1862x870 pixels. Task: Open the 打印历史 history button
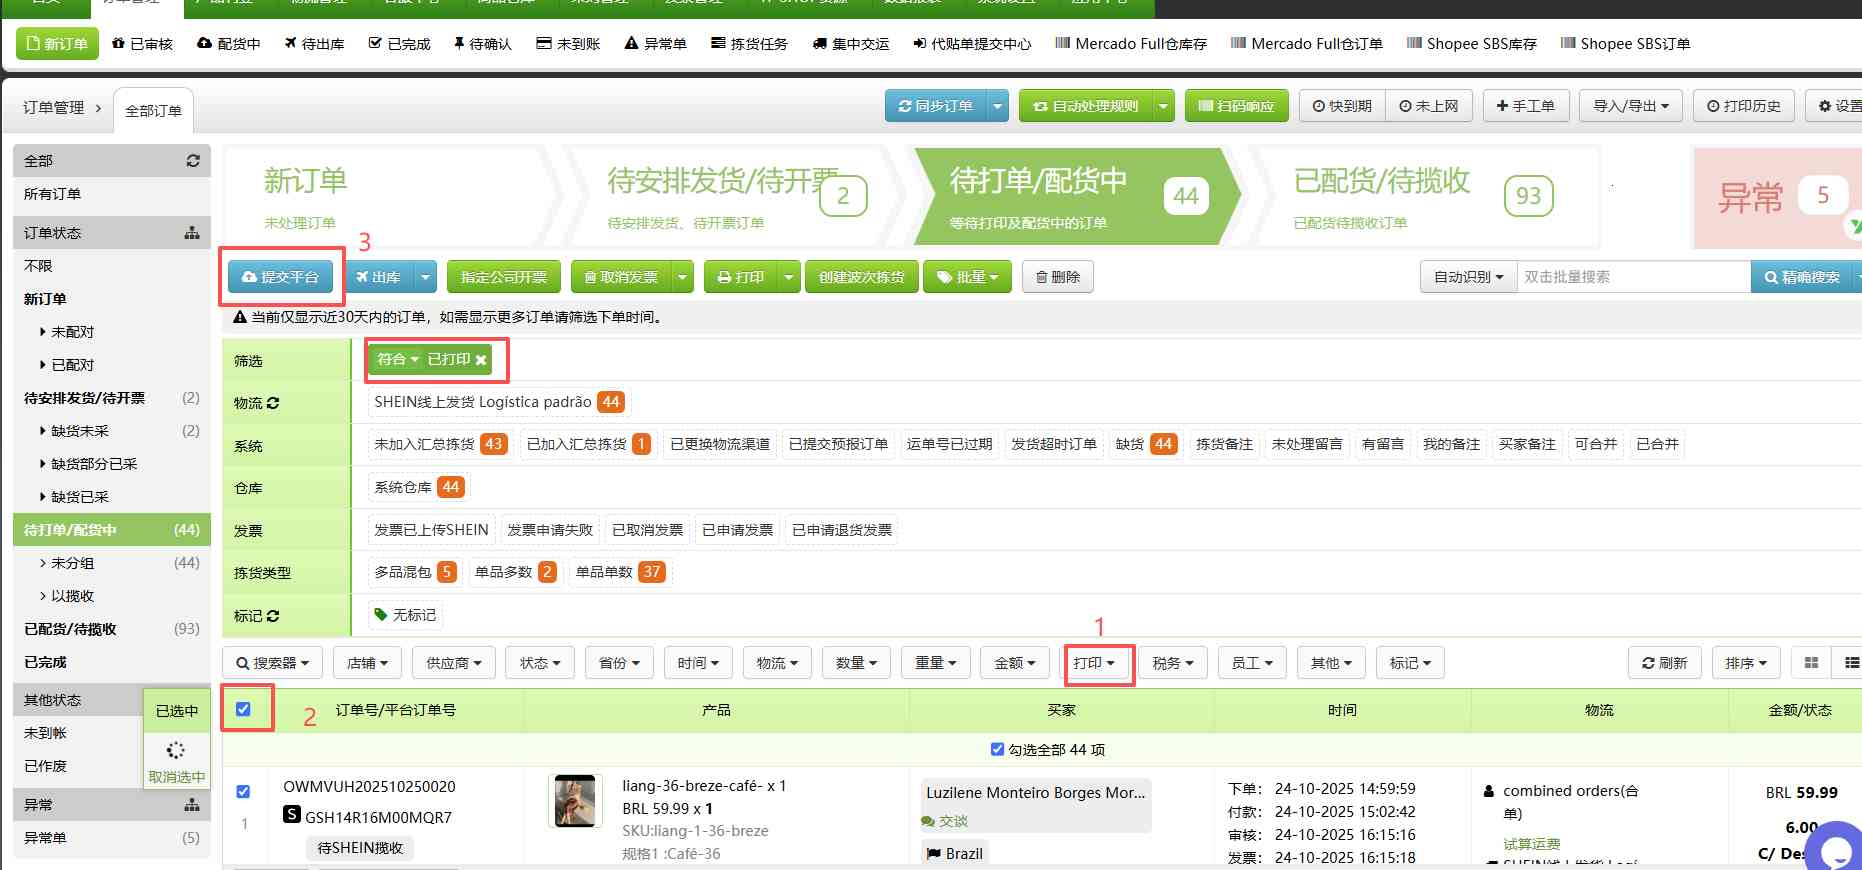pos(1743,106)
